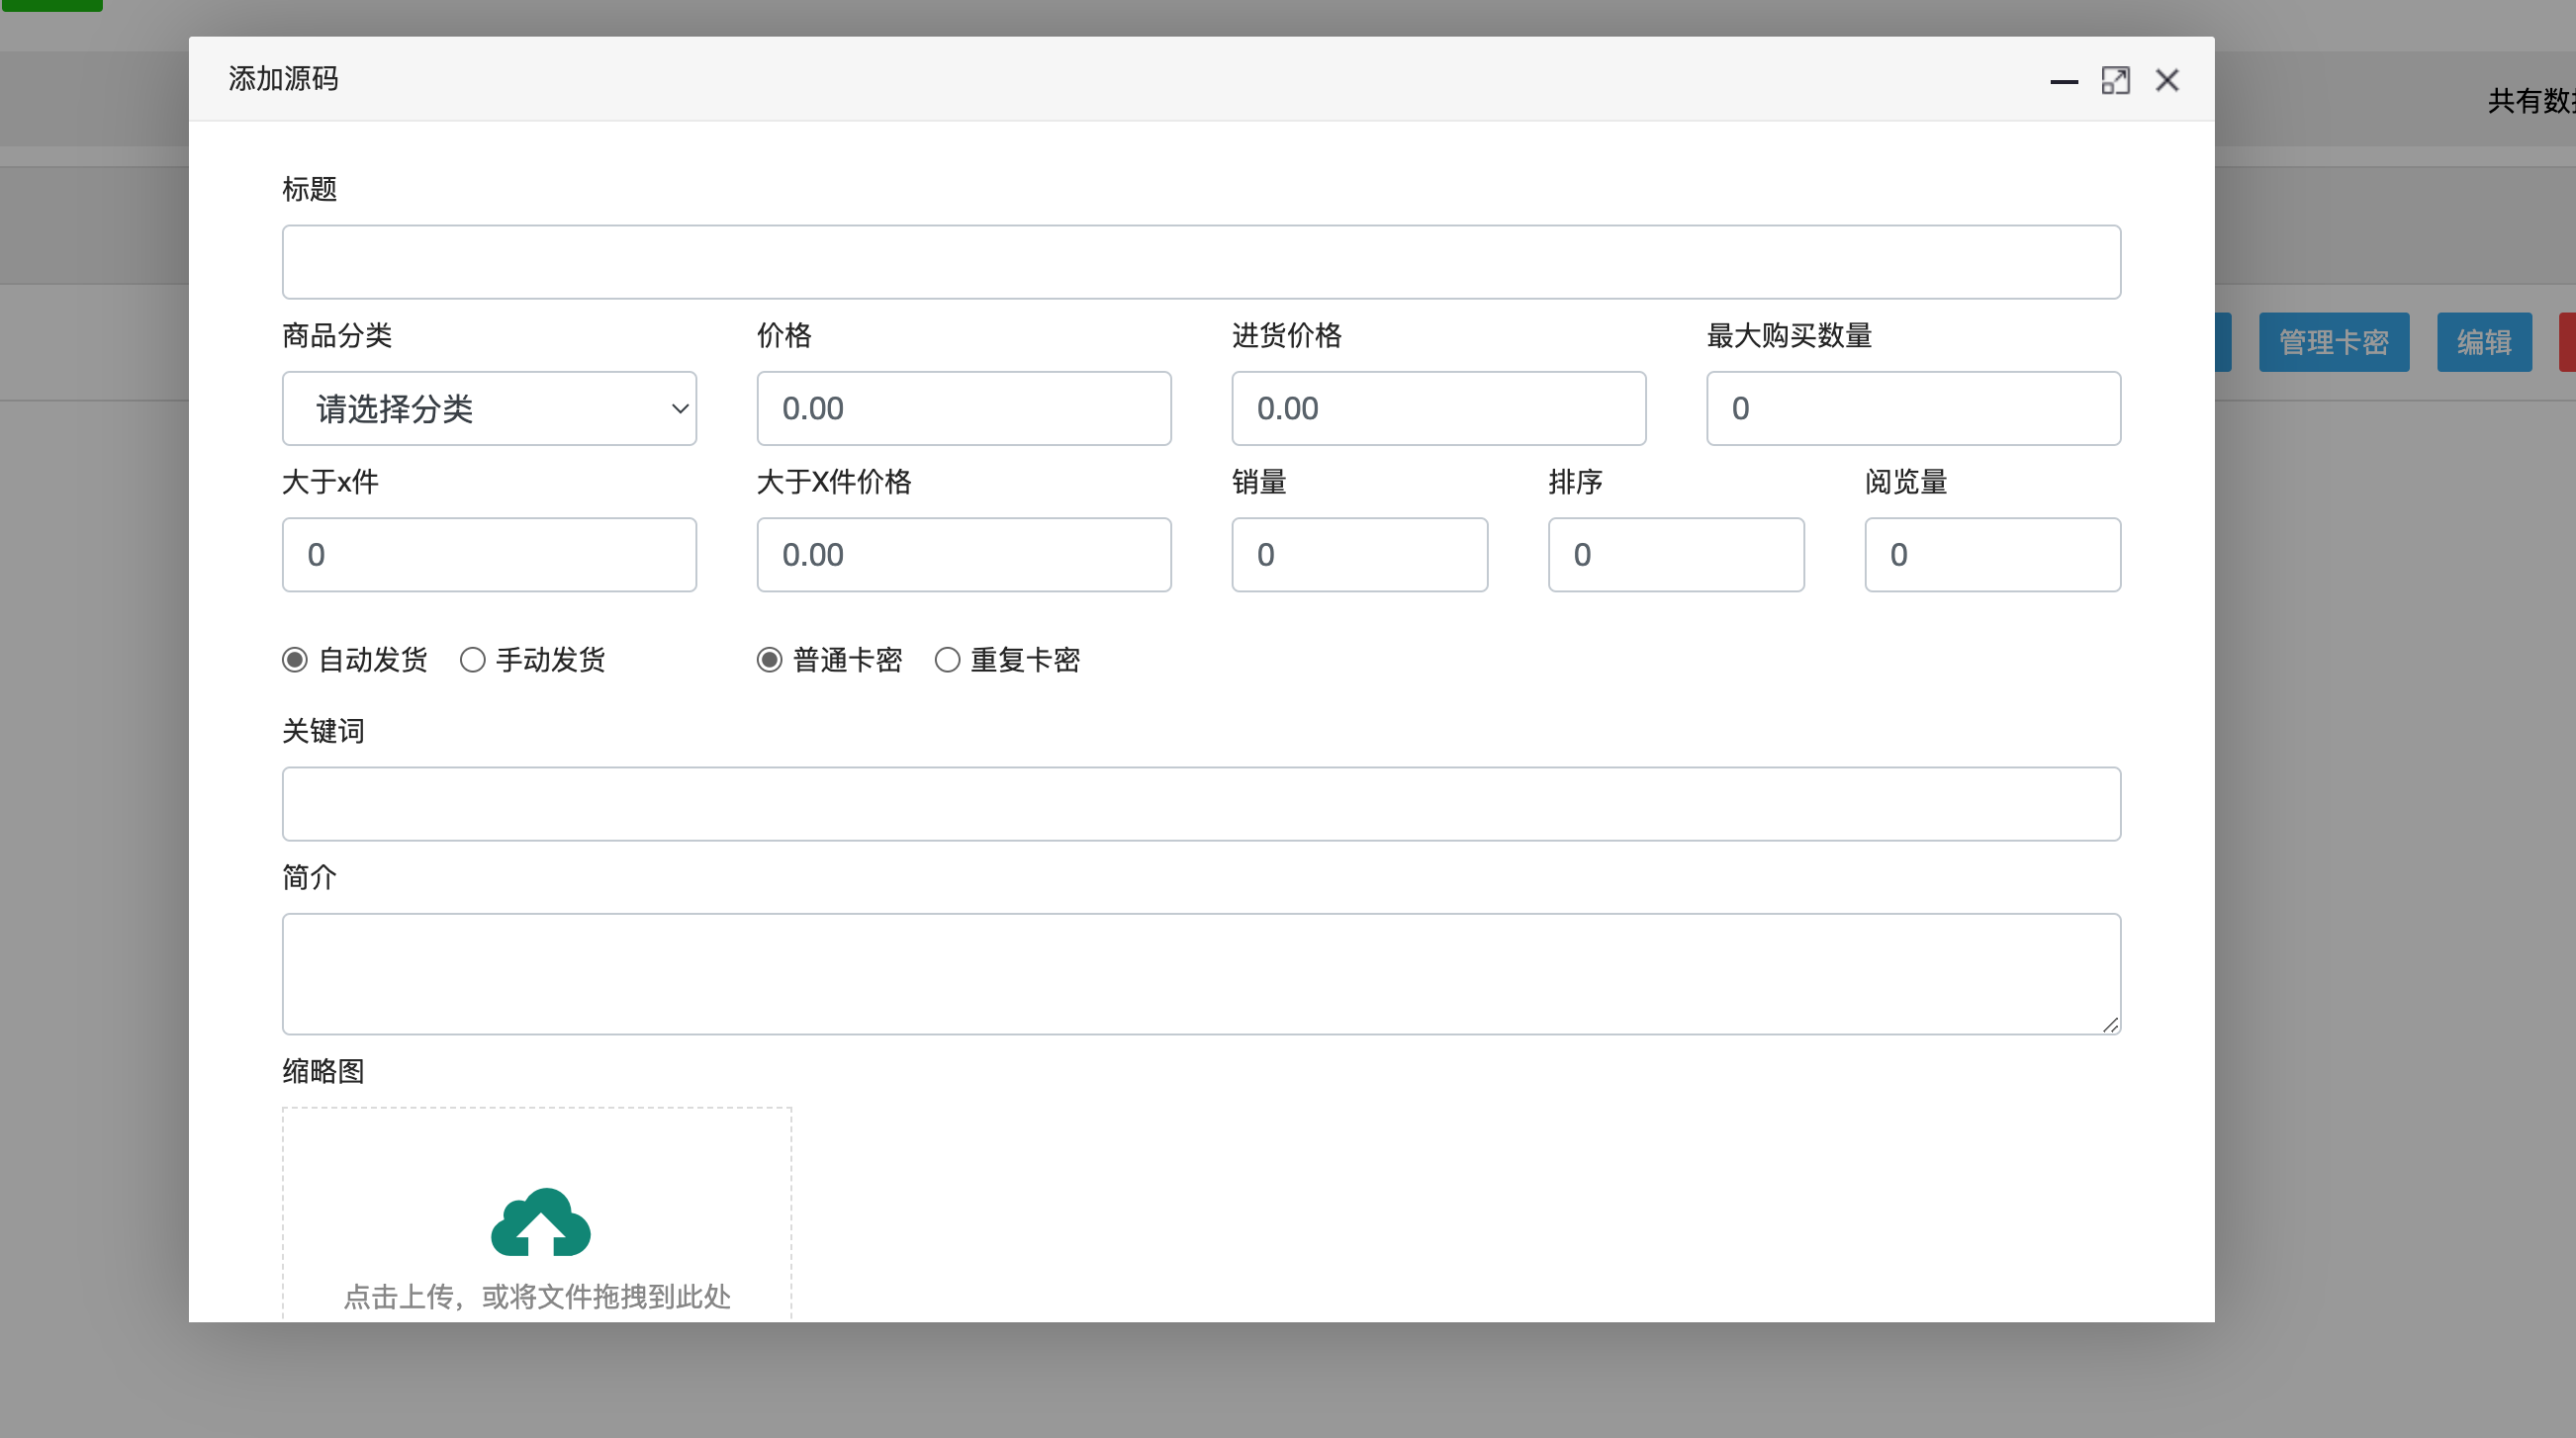Click the 自动发货 label text
Screen dimensions: 2576x1438
pos(373,660)
